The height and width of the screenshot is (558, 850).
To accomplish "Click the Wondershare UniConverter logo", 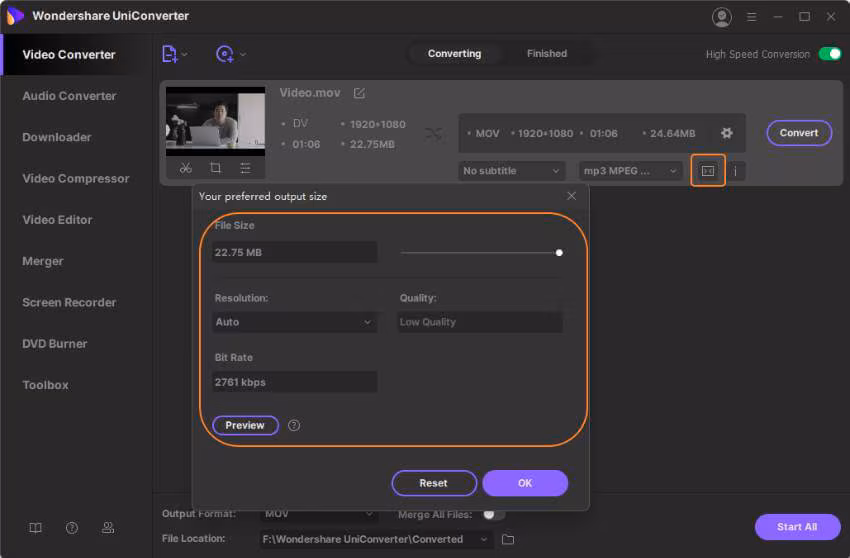I will coord(15,16).
